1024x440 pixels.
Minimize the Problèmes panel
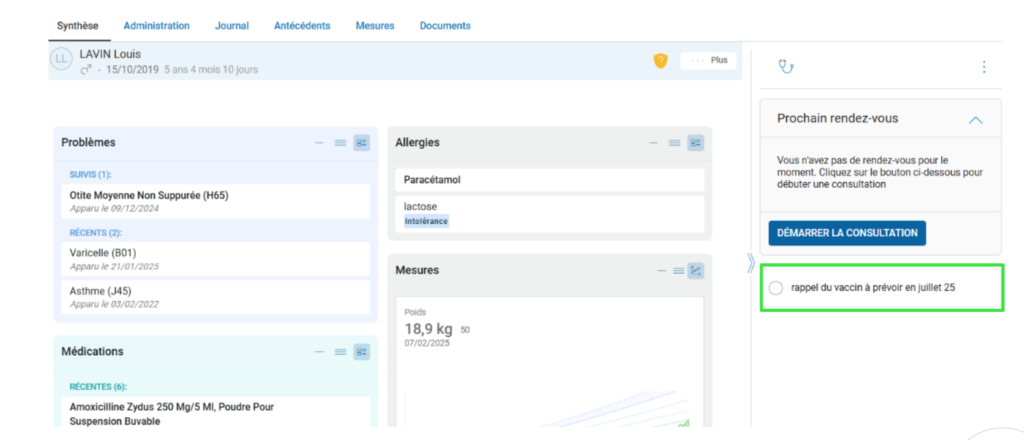(x=320, y=143)
